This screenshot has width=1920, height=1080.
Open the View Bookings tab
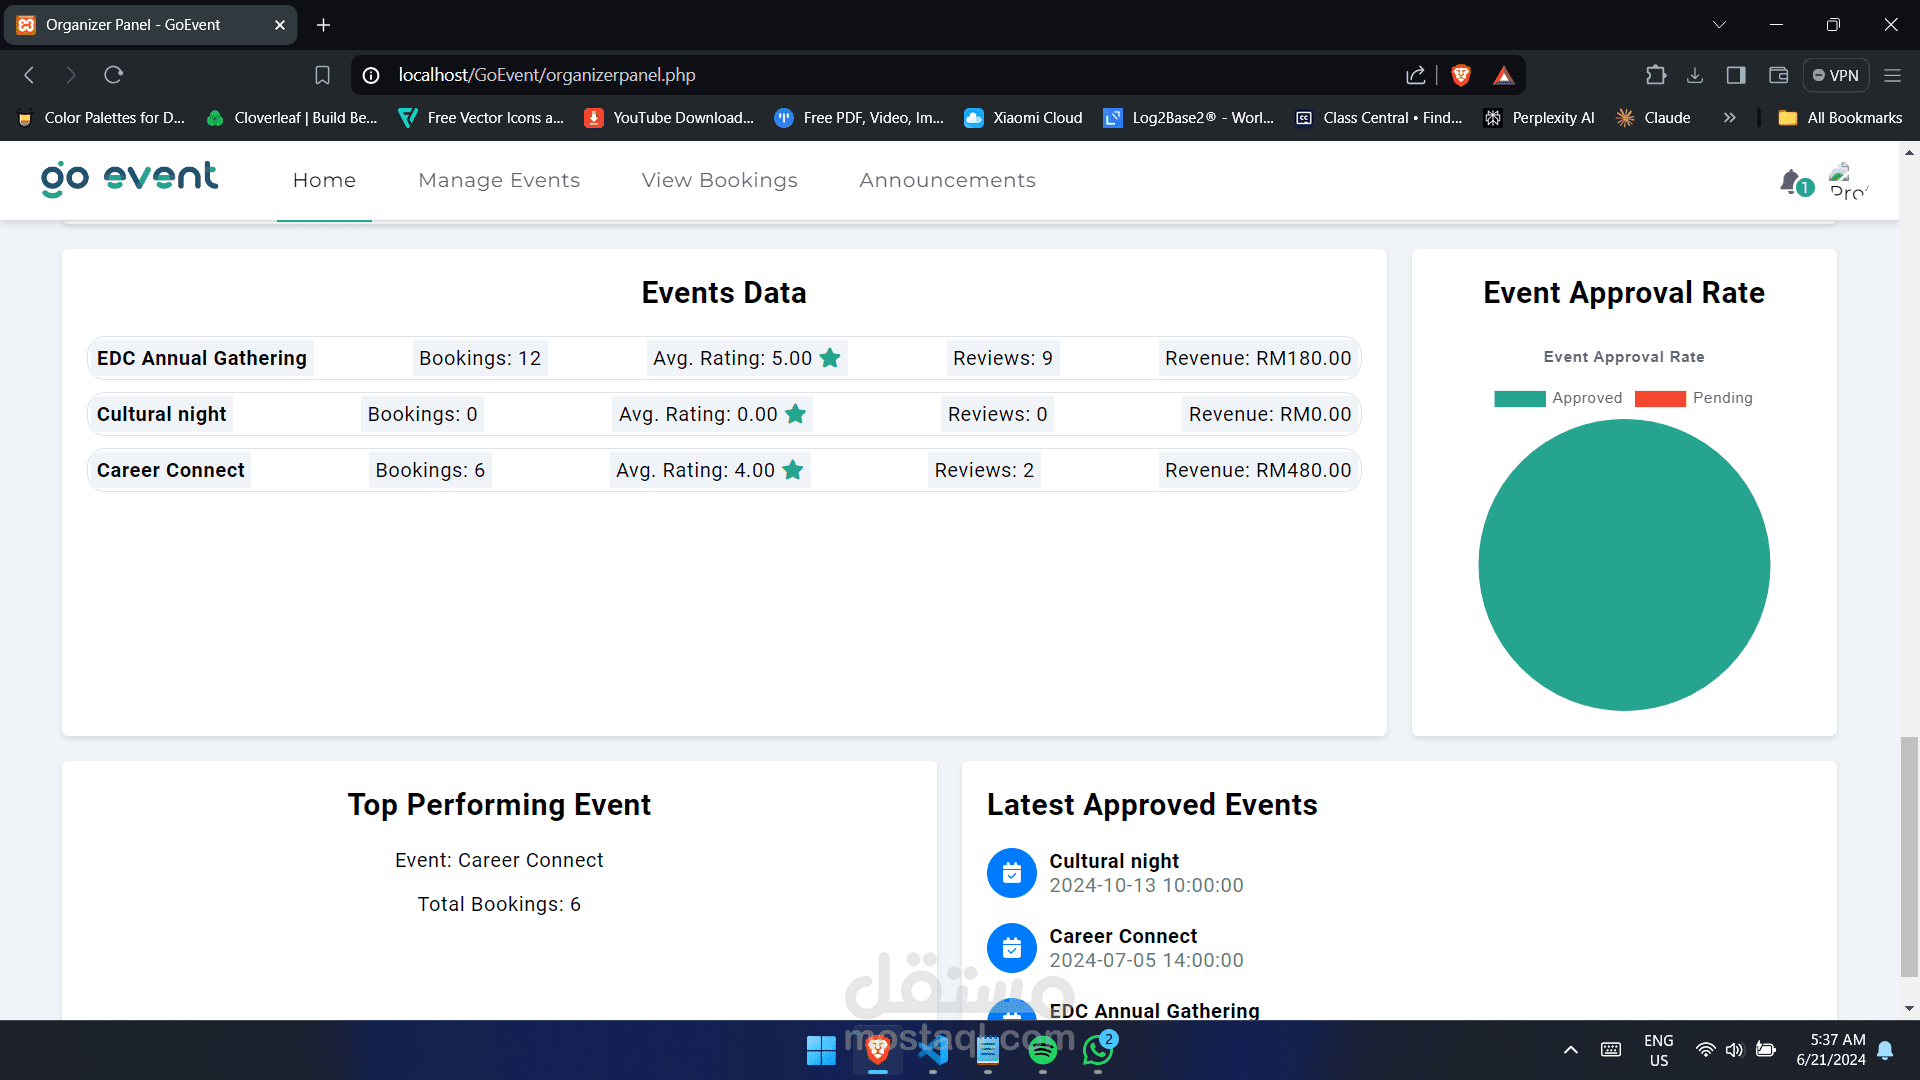[719, 180]
